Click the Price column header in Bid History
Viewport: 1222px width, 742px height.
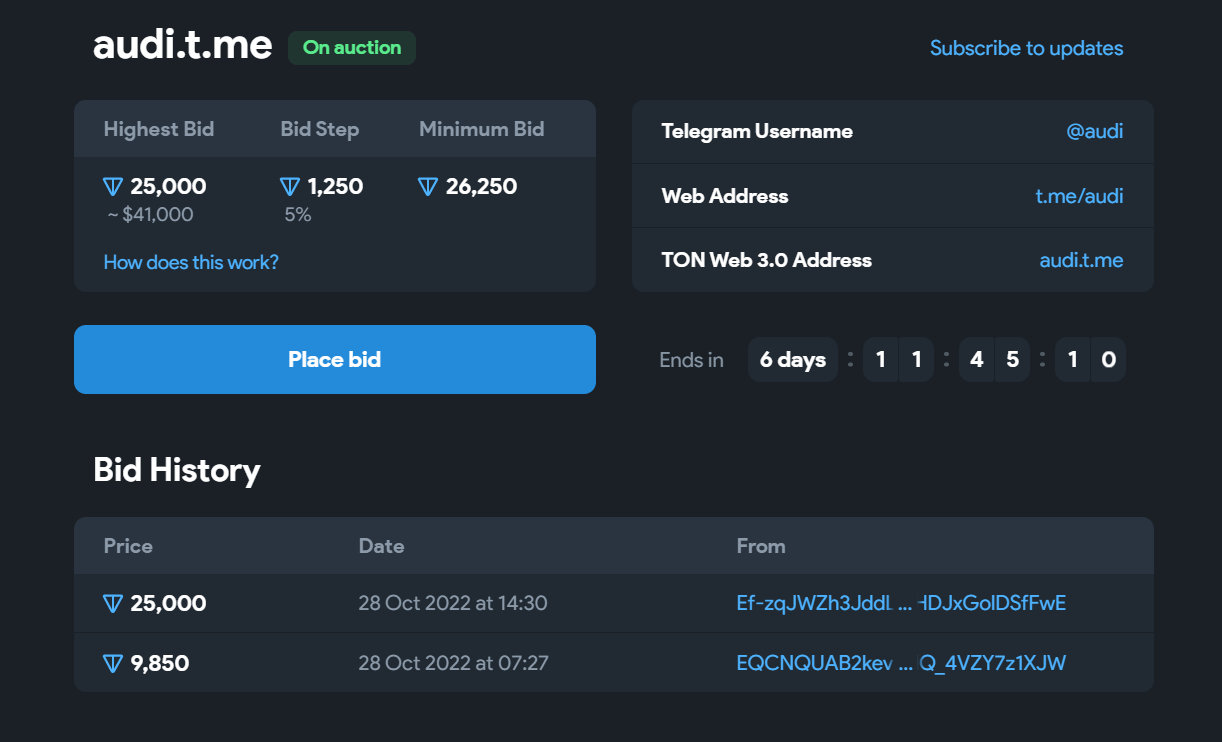click(128, 546)
